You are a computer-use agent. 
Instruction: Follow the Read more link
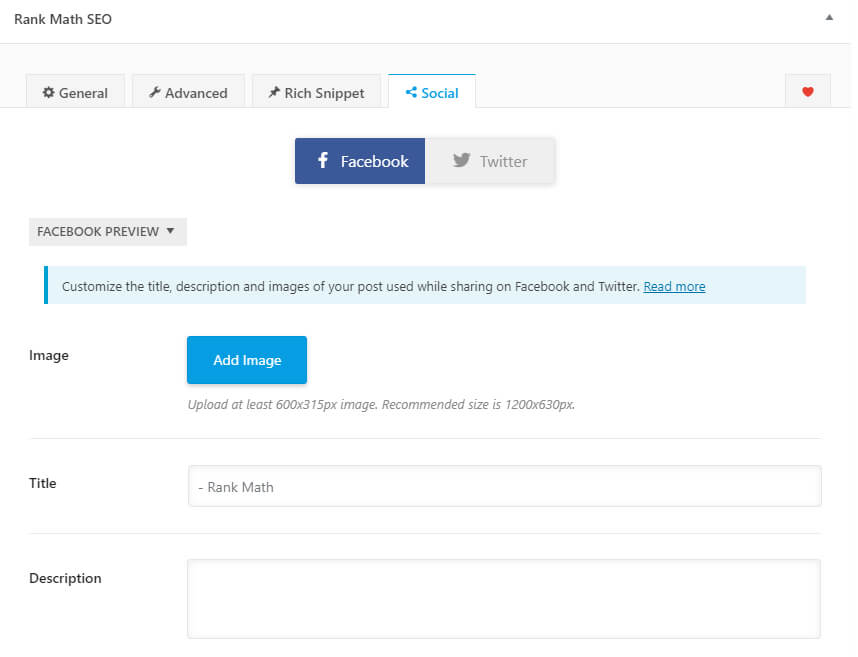[x=674, y=286]
